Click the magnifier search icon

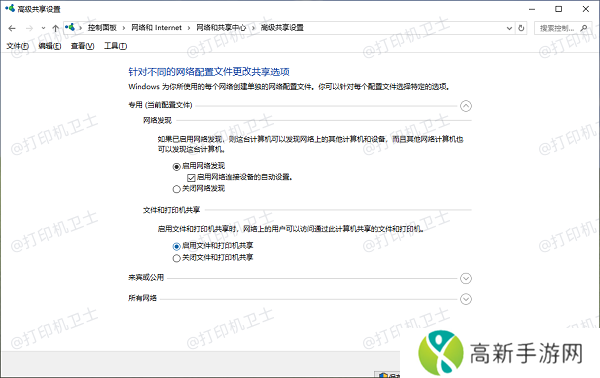click(x=584, y=28)
